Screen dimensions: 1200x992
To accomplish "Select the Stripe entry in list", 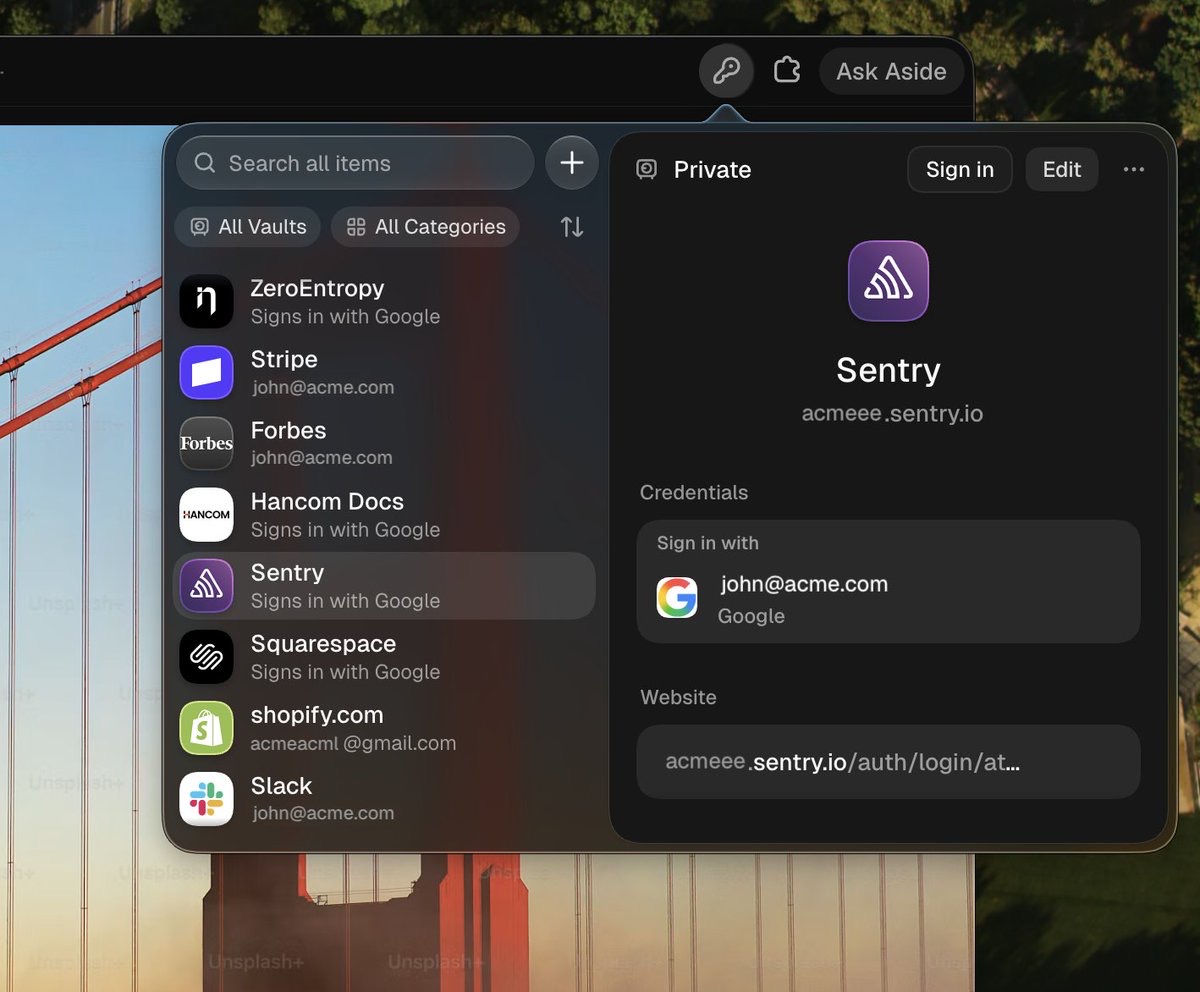I will [385, 372].
